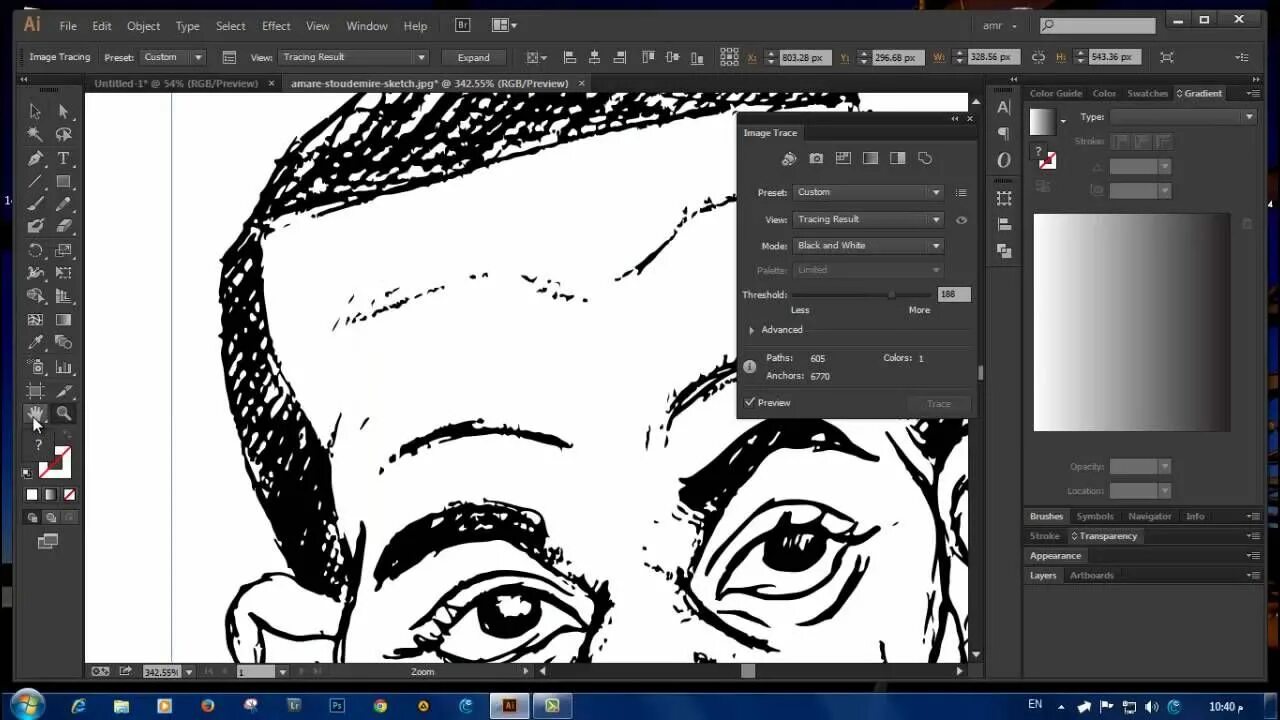Viewport: 1280px width, 720px height.
Task: Click the Image Tracing label in control bar
Action: 60,57
